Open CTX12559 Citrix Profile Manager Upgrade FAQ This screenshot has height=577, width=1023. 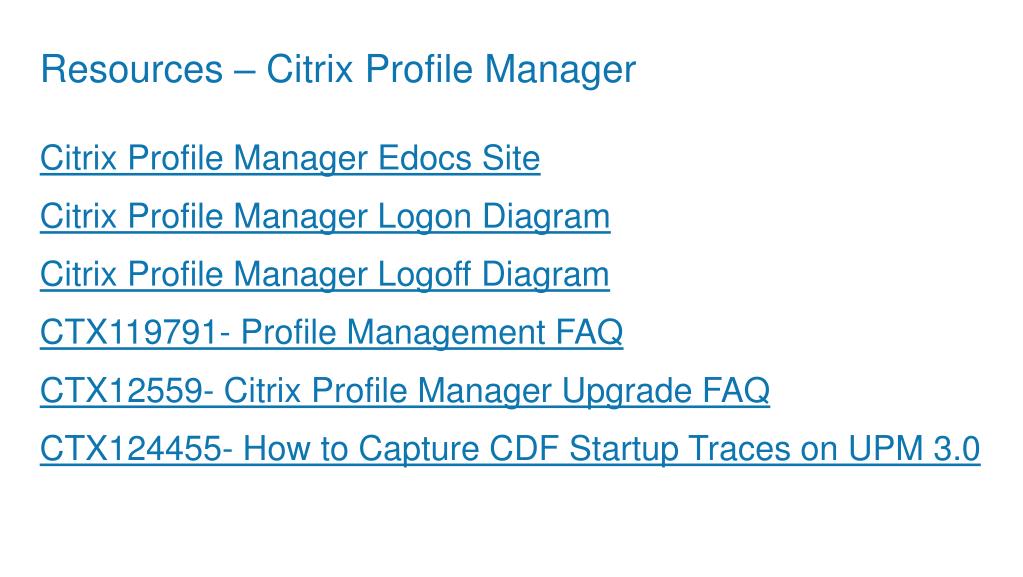pyautogui.click(x=405, y=390)
